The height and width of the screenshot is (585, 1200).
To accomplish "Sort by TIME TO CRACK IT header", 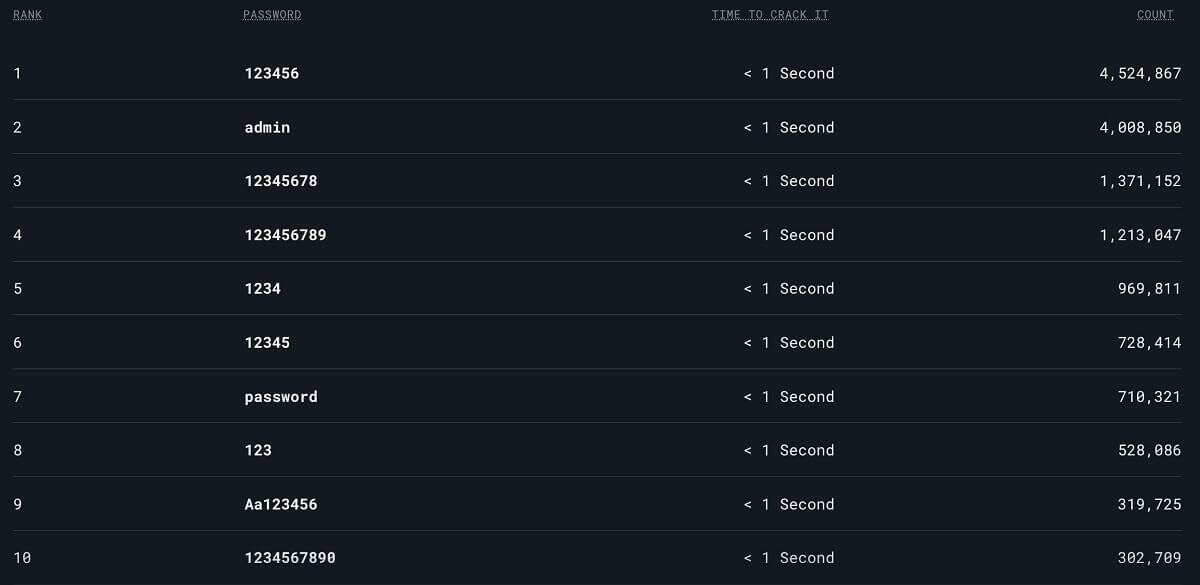I will click(770, 15).
